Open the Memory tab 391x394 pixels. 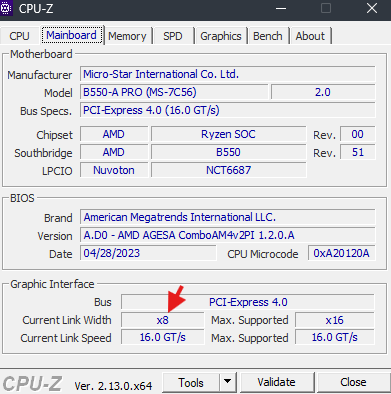pyautogui.click(x=127, y=36)
